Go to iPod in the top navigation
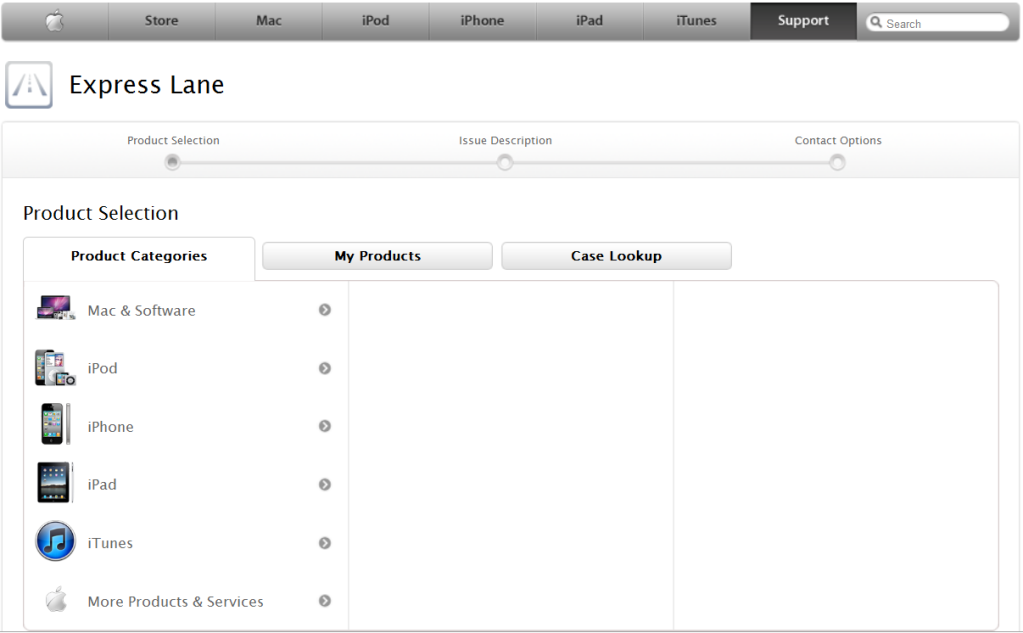The image size is (1023, 633). [376, 21]
